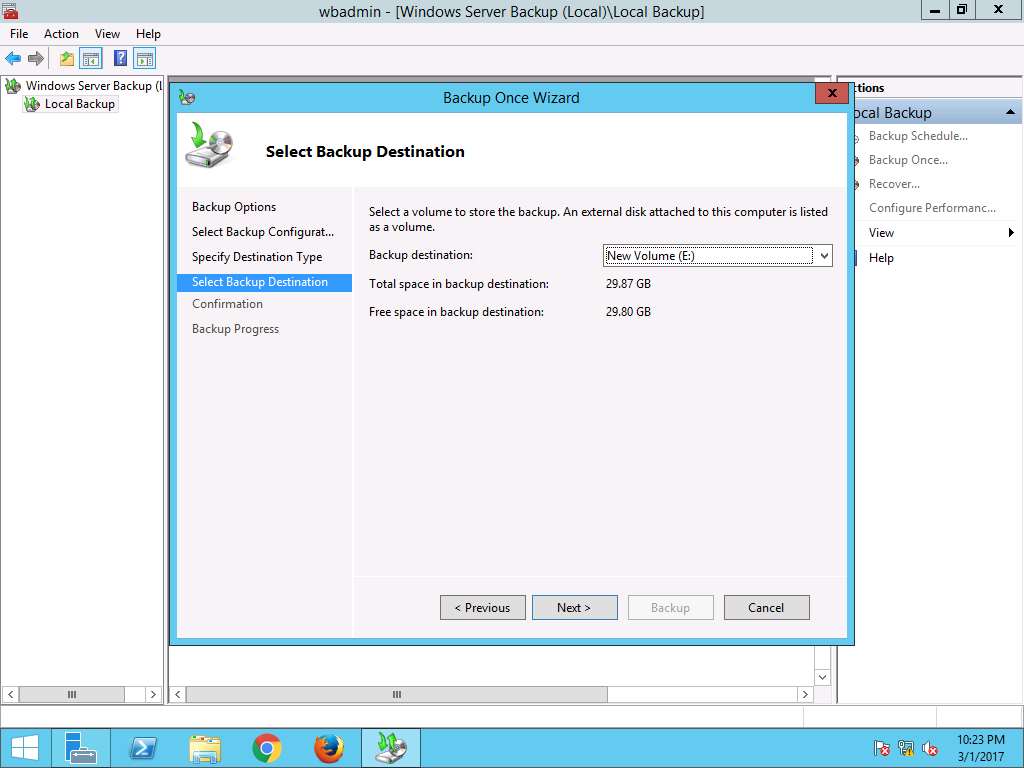Open the View menu
This screenshot has width=1024, height=768.
[x=107, y=34]
